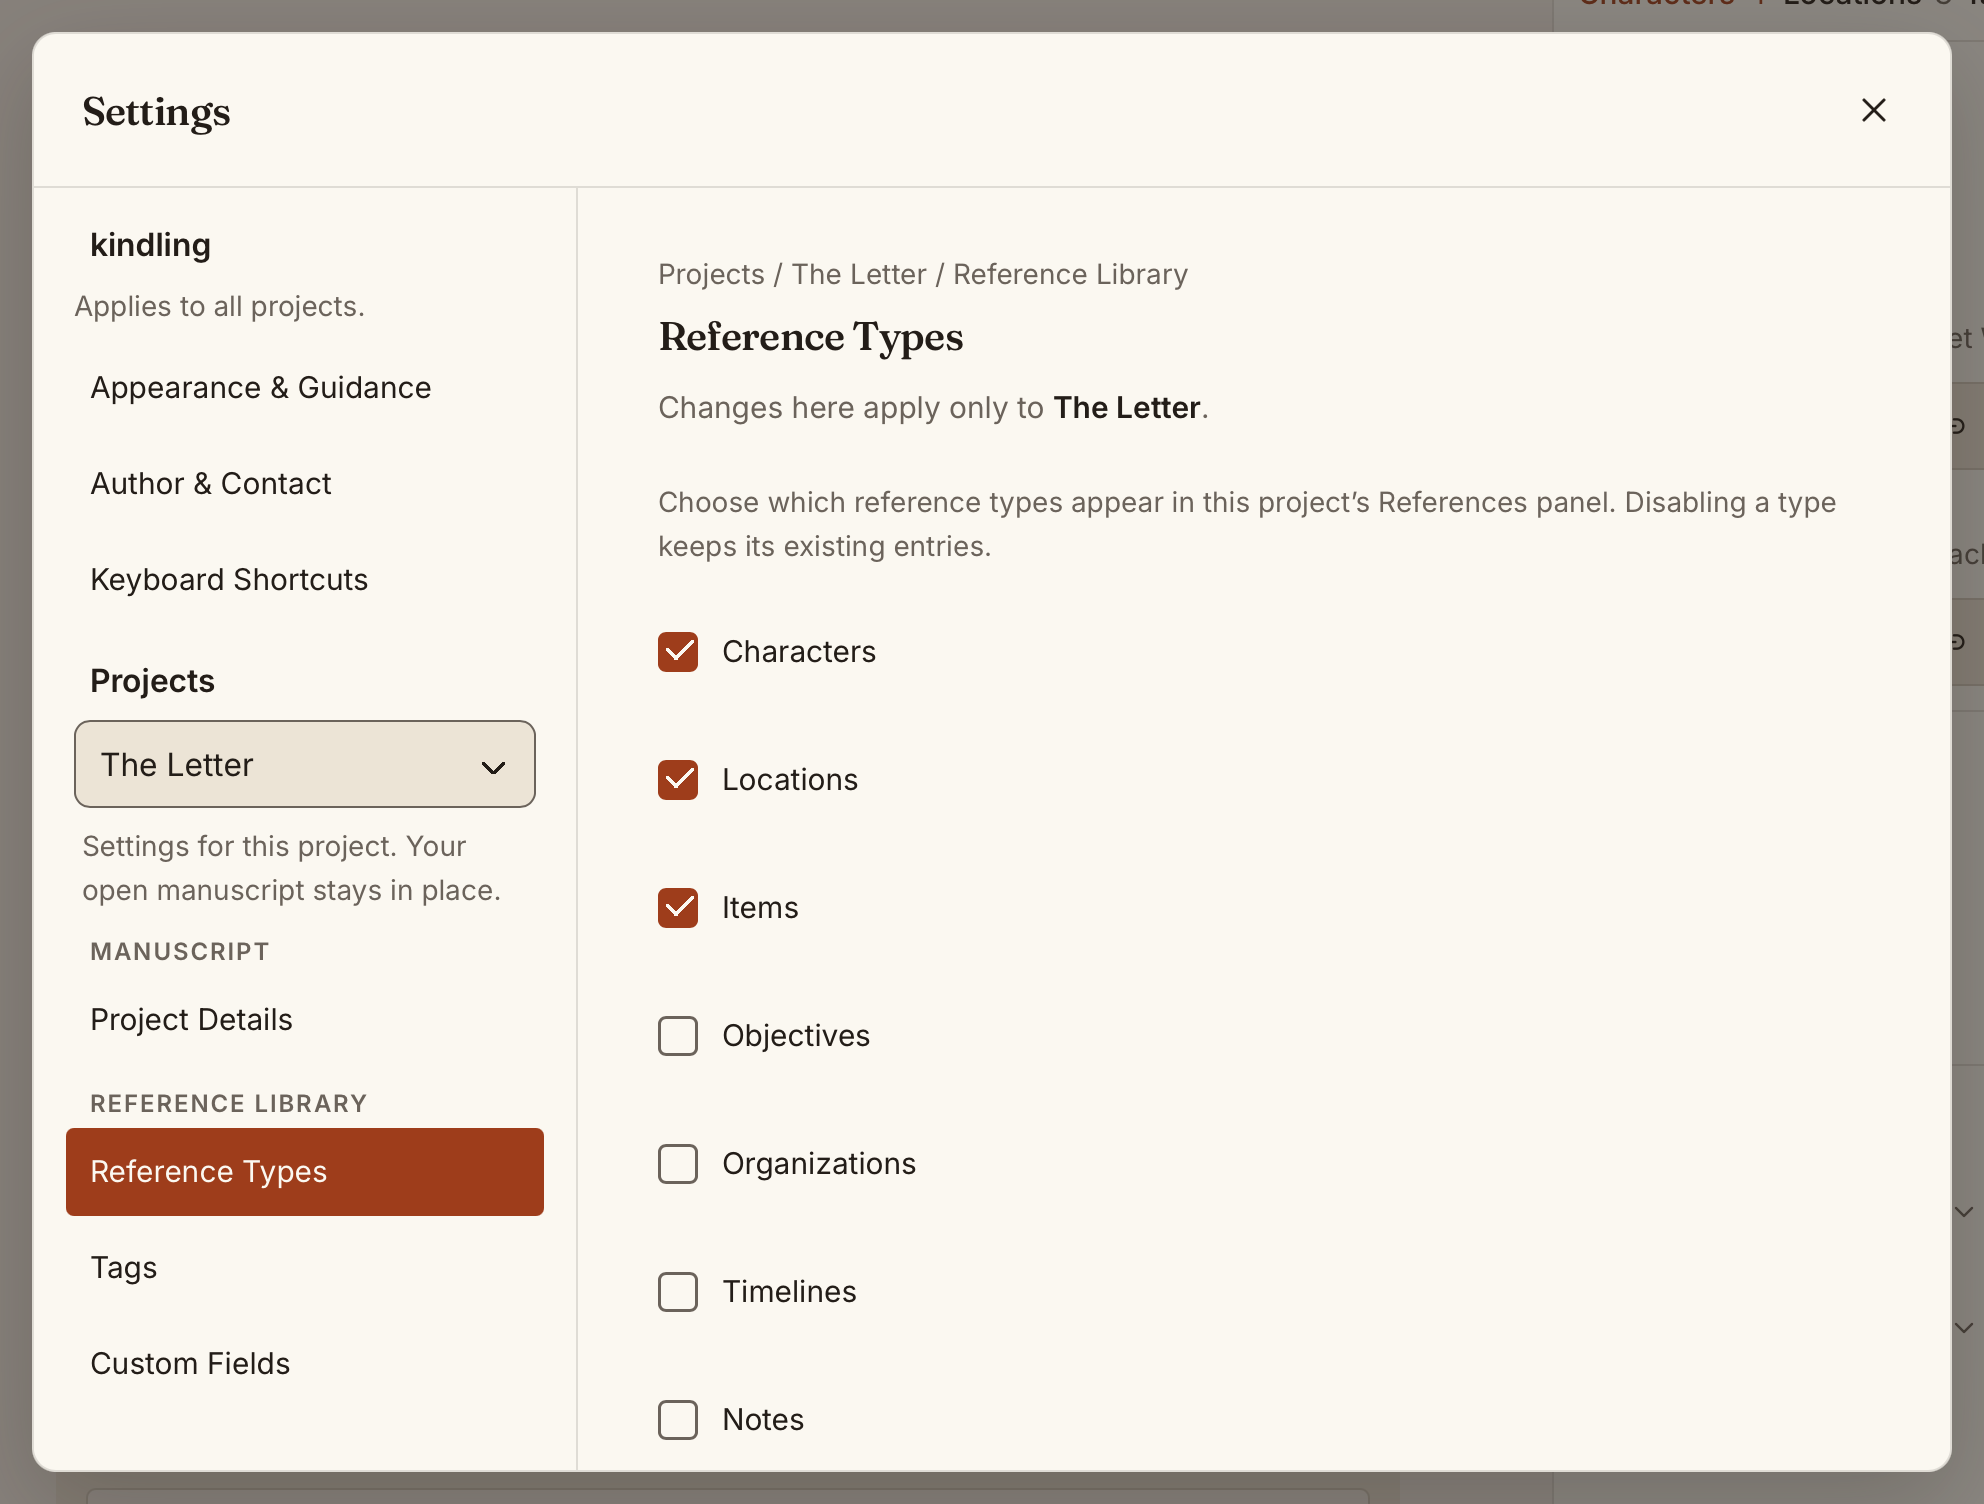Click the Characters label text
The image size is (1984, 1504).
point(799,652)
